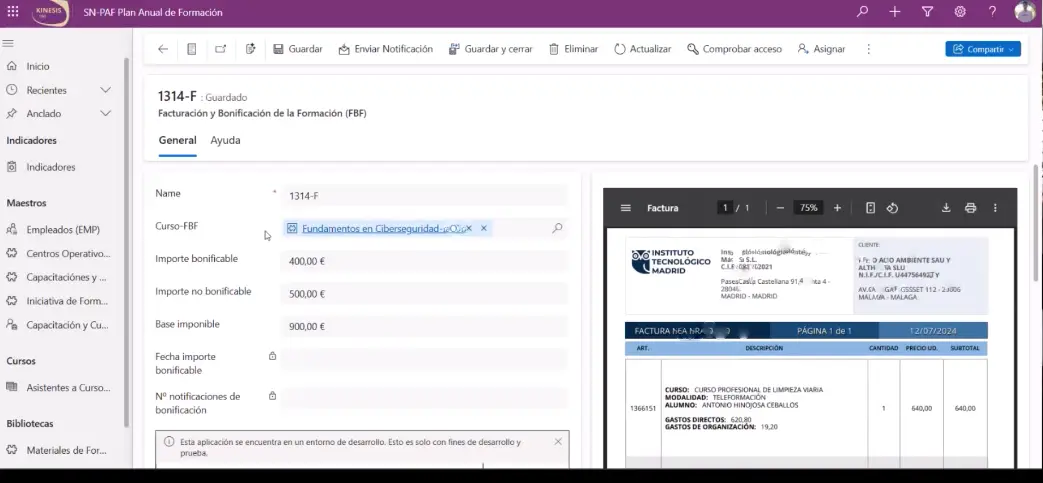The height and width of the screenshot is (483, 1043).
Task: Open Empleados (EMP) in the sidebar
Action: (63, 230)
